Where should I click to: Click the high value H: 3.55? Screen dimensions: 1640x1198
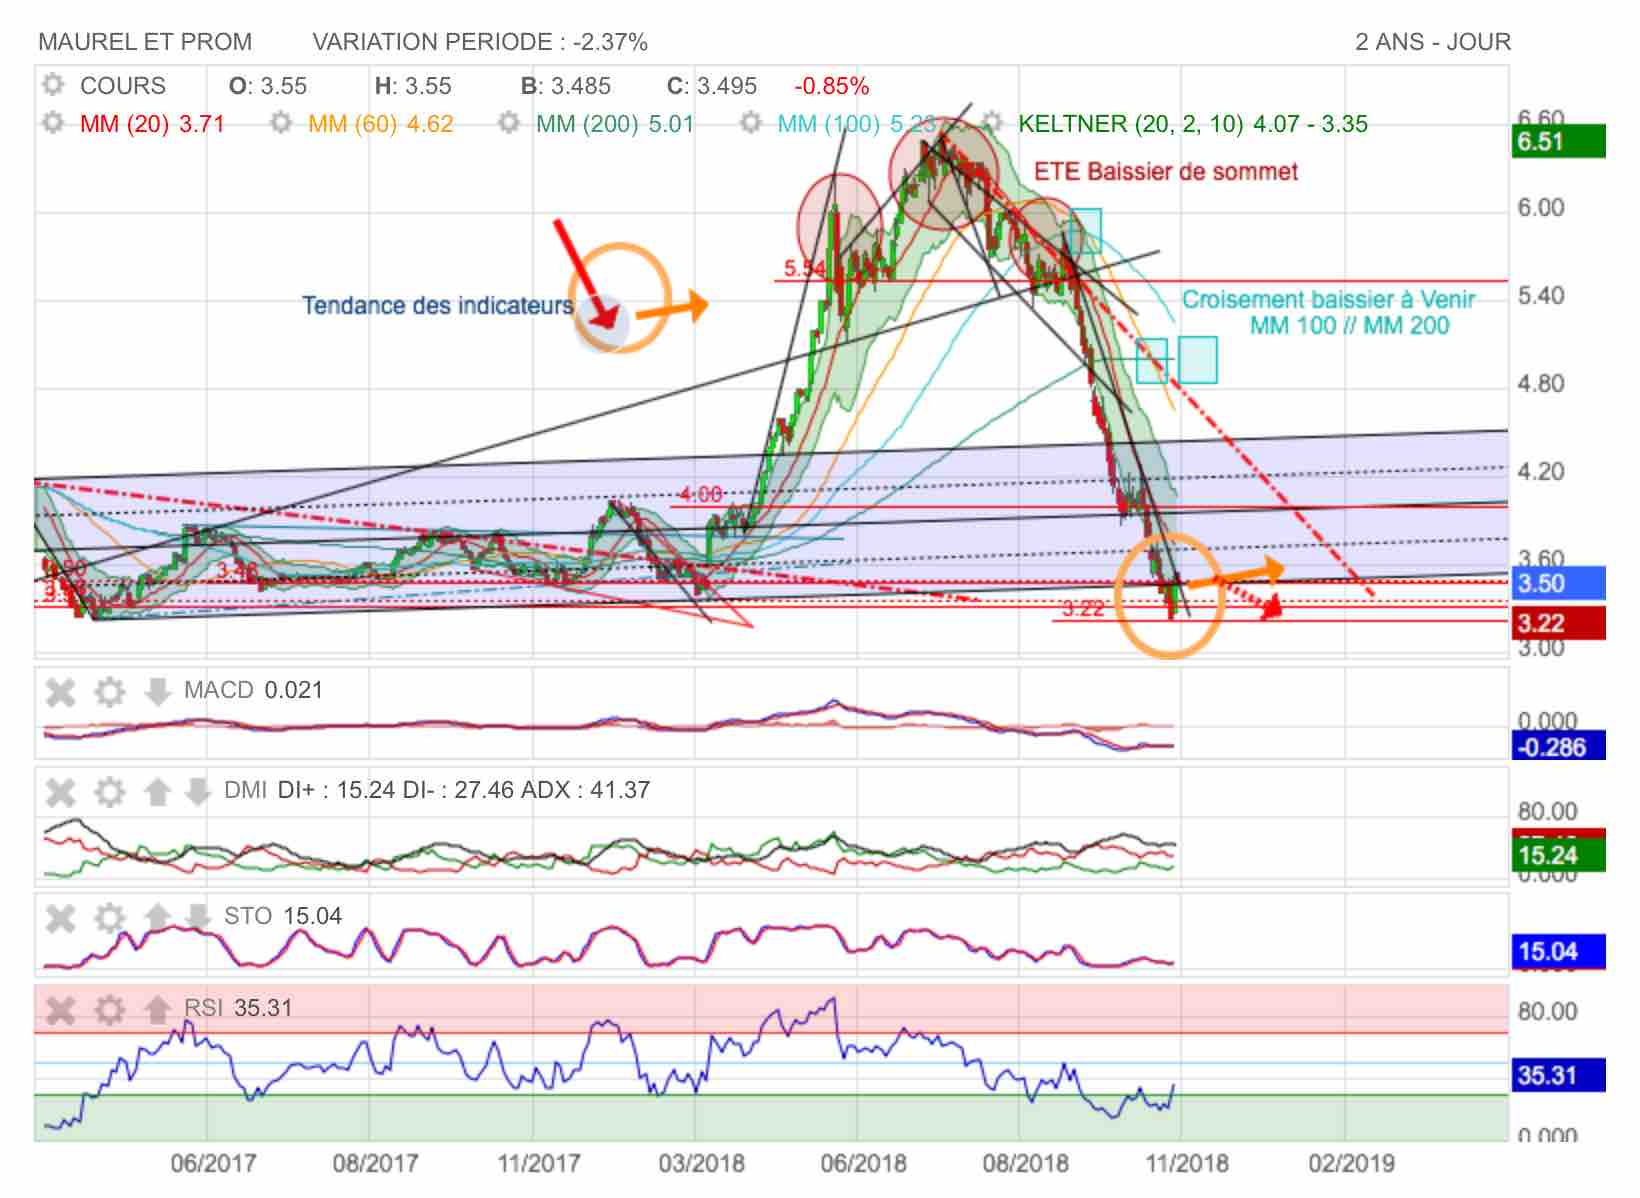click(x=413, y=86)
